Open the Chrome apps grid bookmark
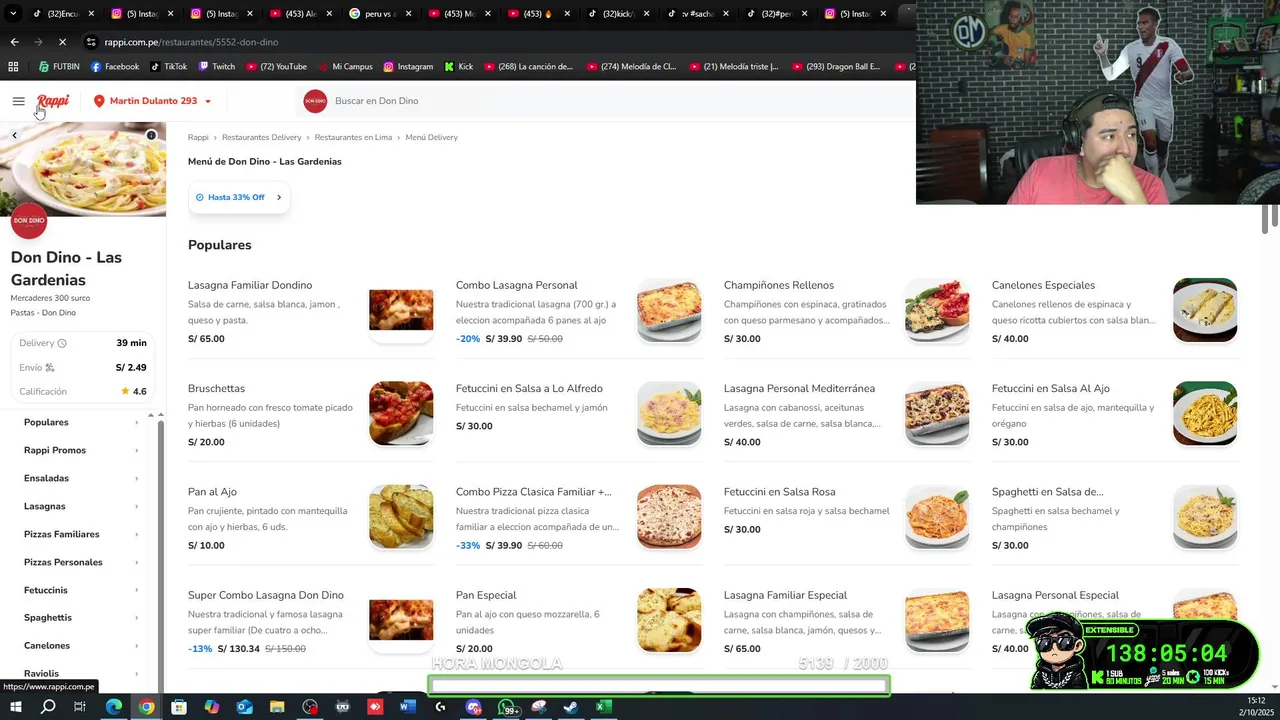Viewport: 1280px width, 720px height. (x=13, y=67)
